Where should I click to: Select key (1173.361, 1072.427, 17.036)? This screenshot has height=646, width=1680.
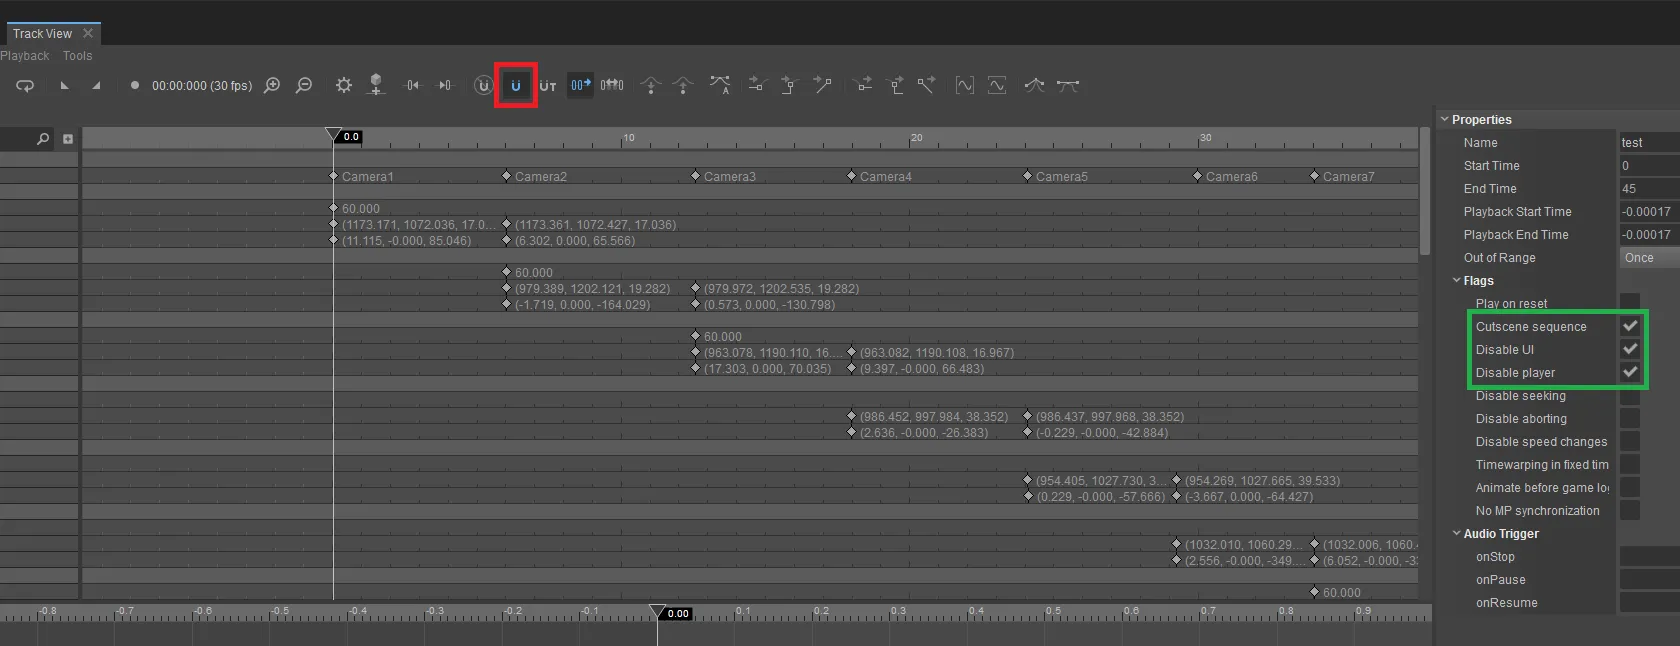[507, 224]
